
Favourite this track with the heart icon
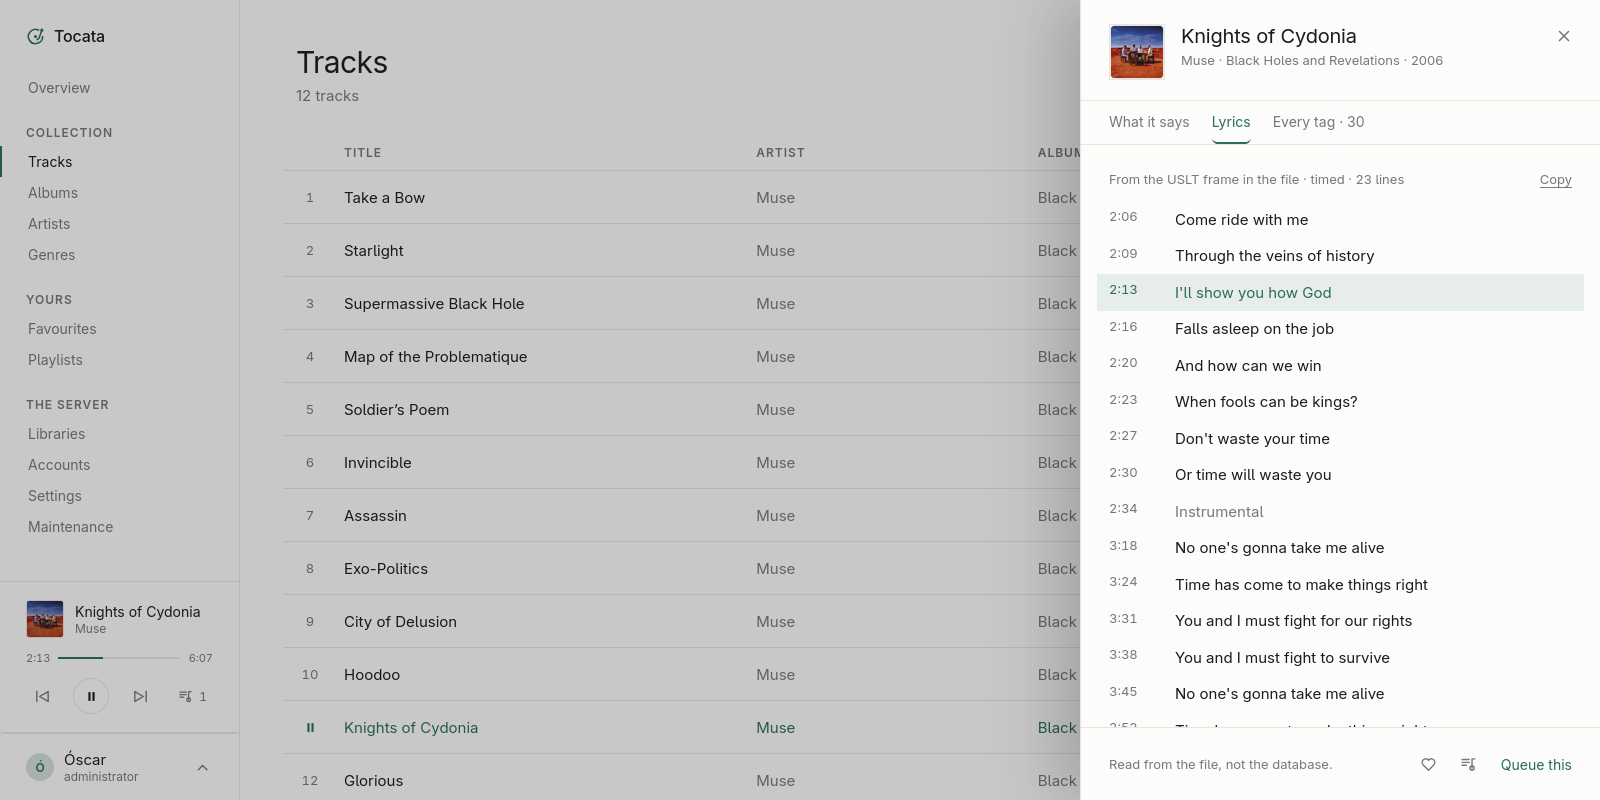pos(1428,764)
